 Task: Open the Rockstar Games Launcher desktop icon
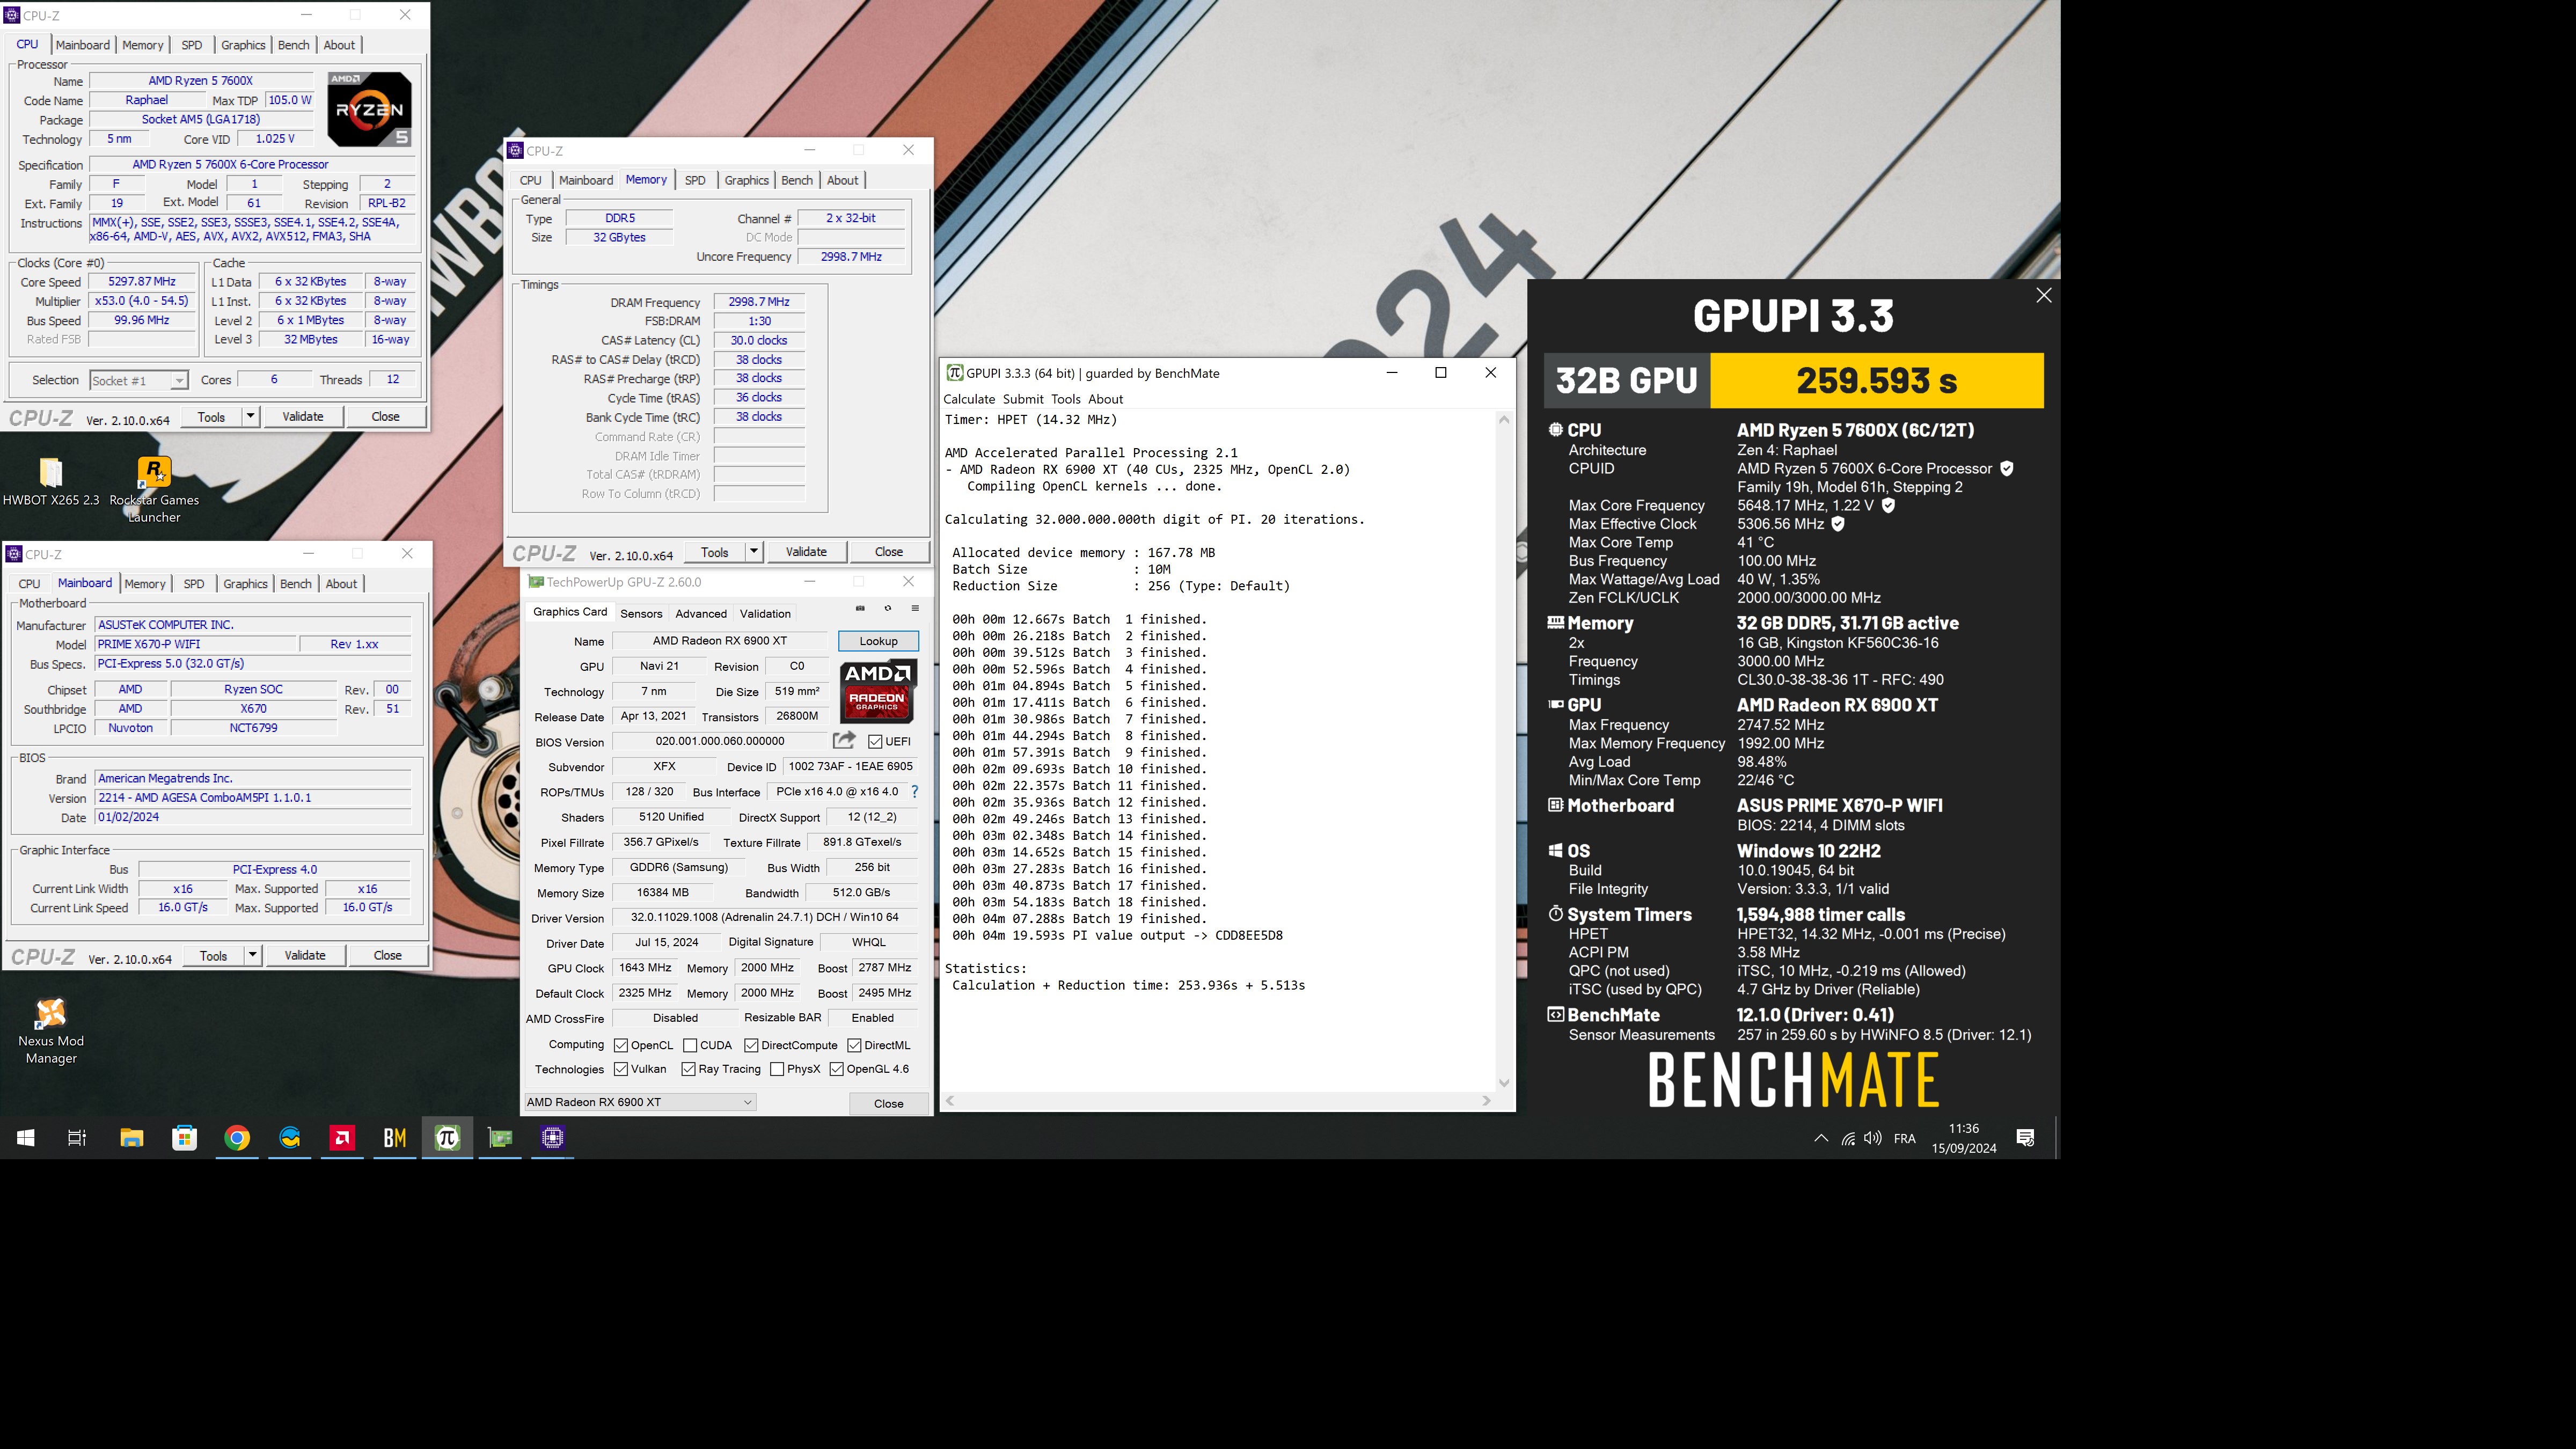[x=154, y=489]
